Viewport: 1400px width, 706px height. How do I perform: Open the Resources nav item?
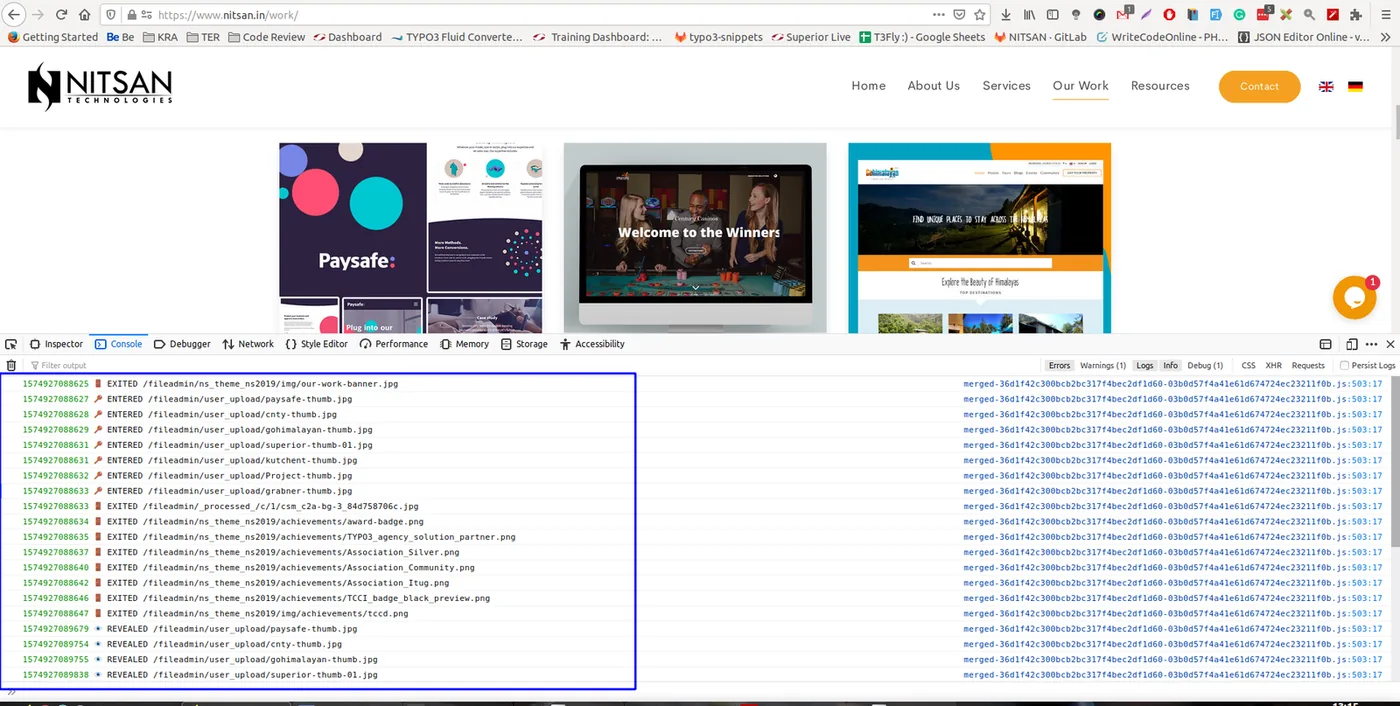1160,86
